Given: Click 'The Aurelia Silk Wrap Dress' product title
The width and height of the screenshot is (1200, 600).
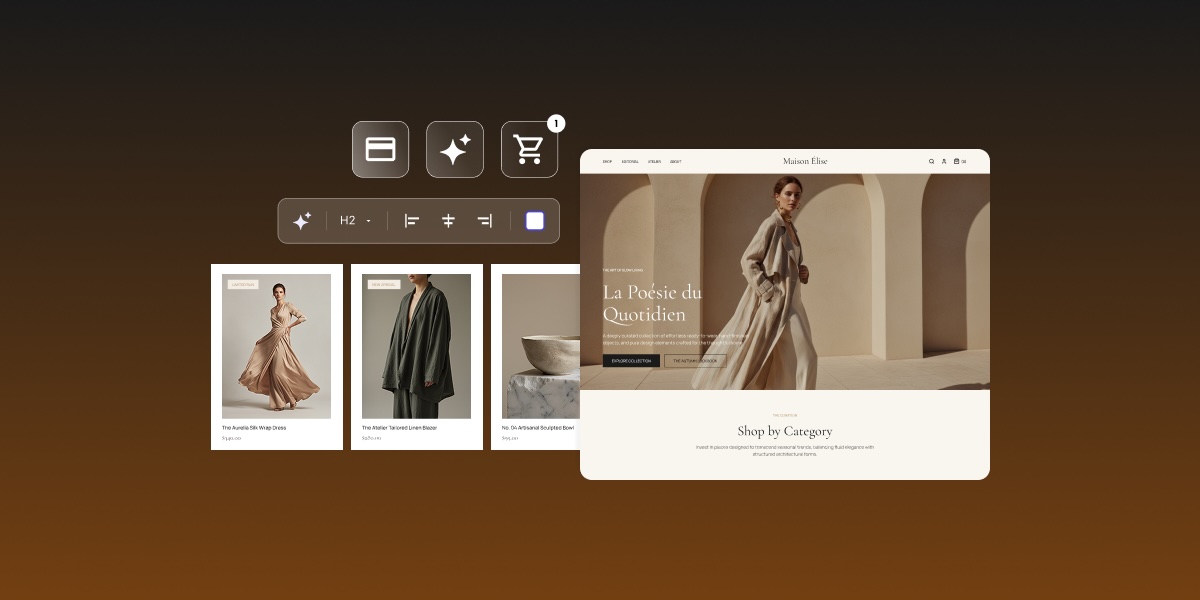Looking at the screenshot, I should click(x=254, y=427).
